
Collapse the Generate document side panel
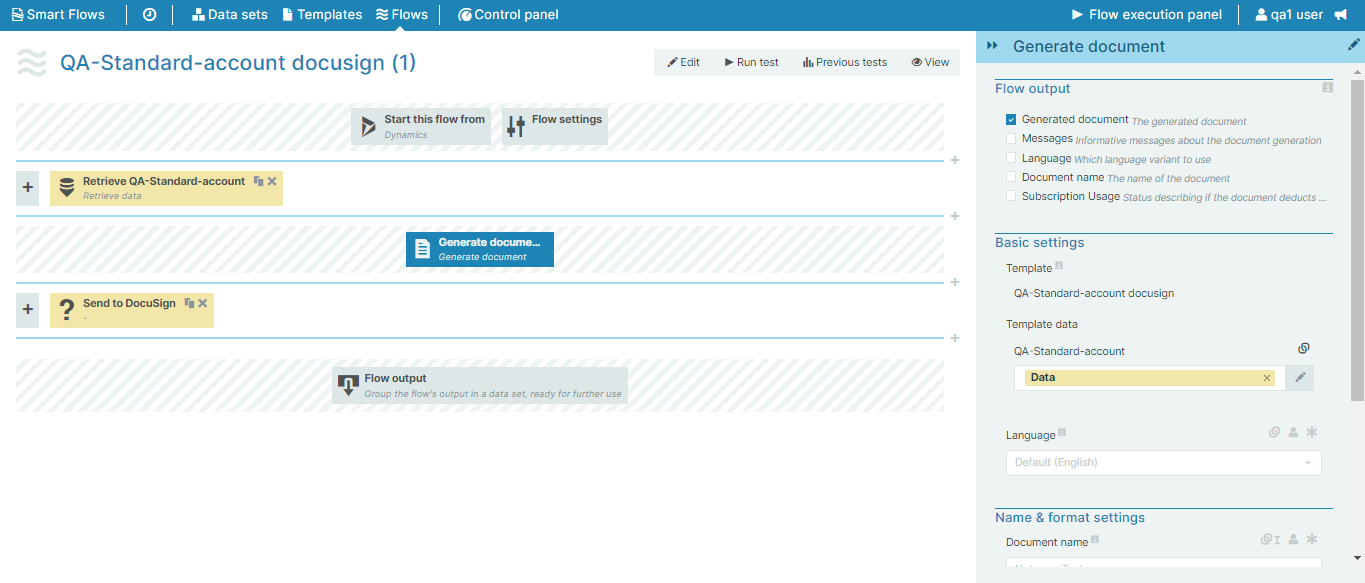tap(993, 46)
